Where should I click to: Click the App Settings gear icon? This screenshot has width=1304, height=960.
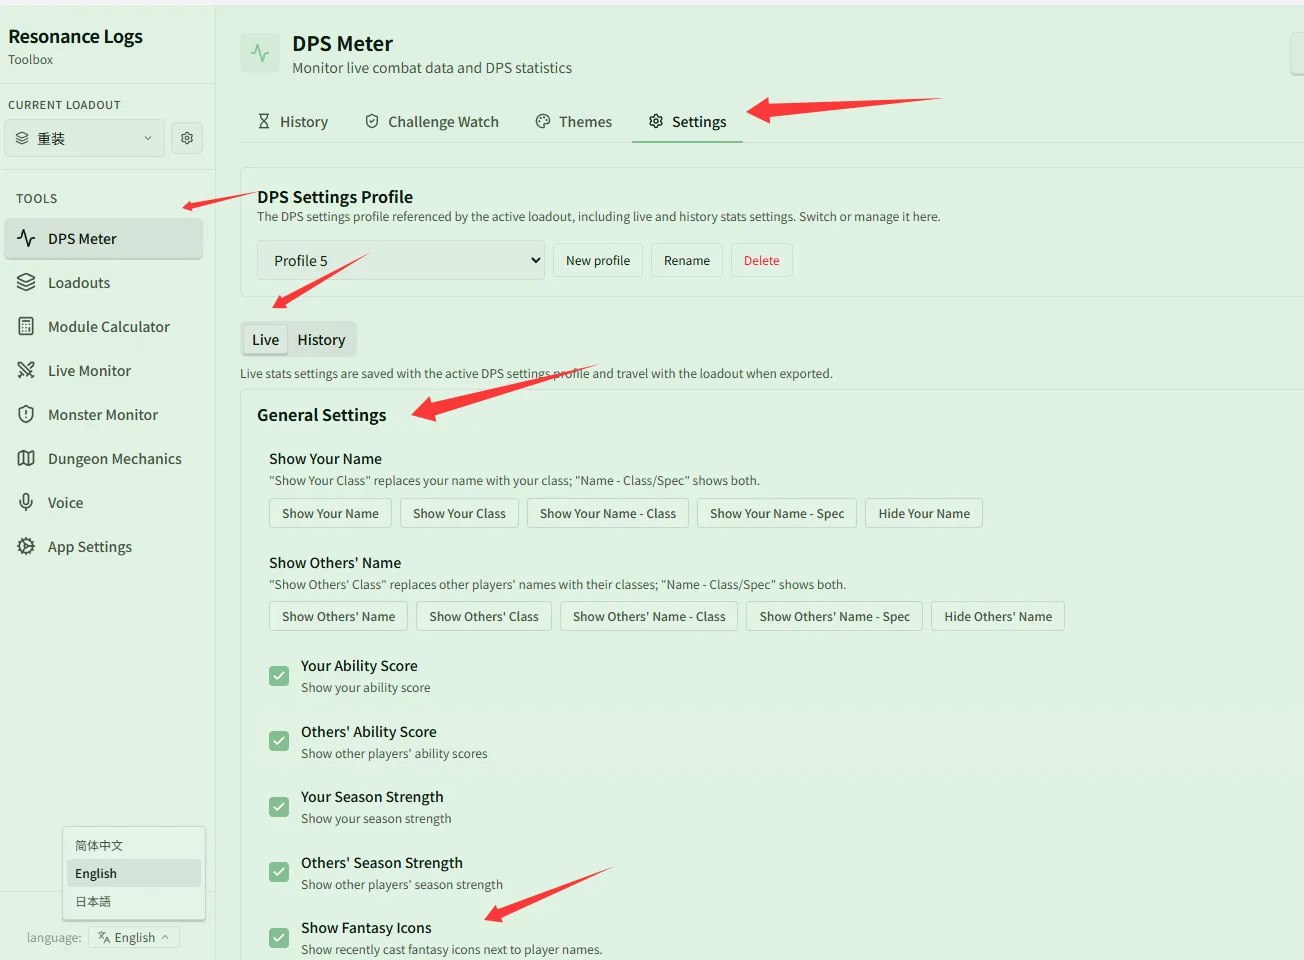[x=26, y=546]
